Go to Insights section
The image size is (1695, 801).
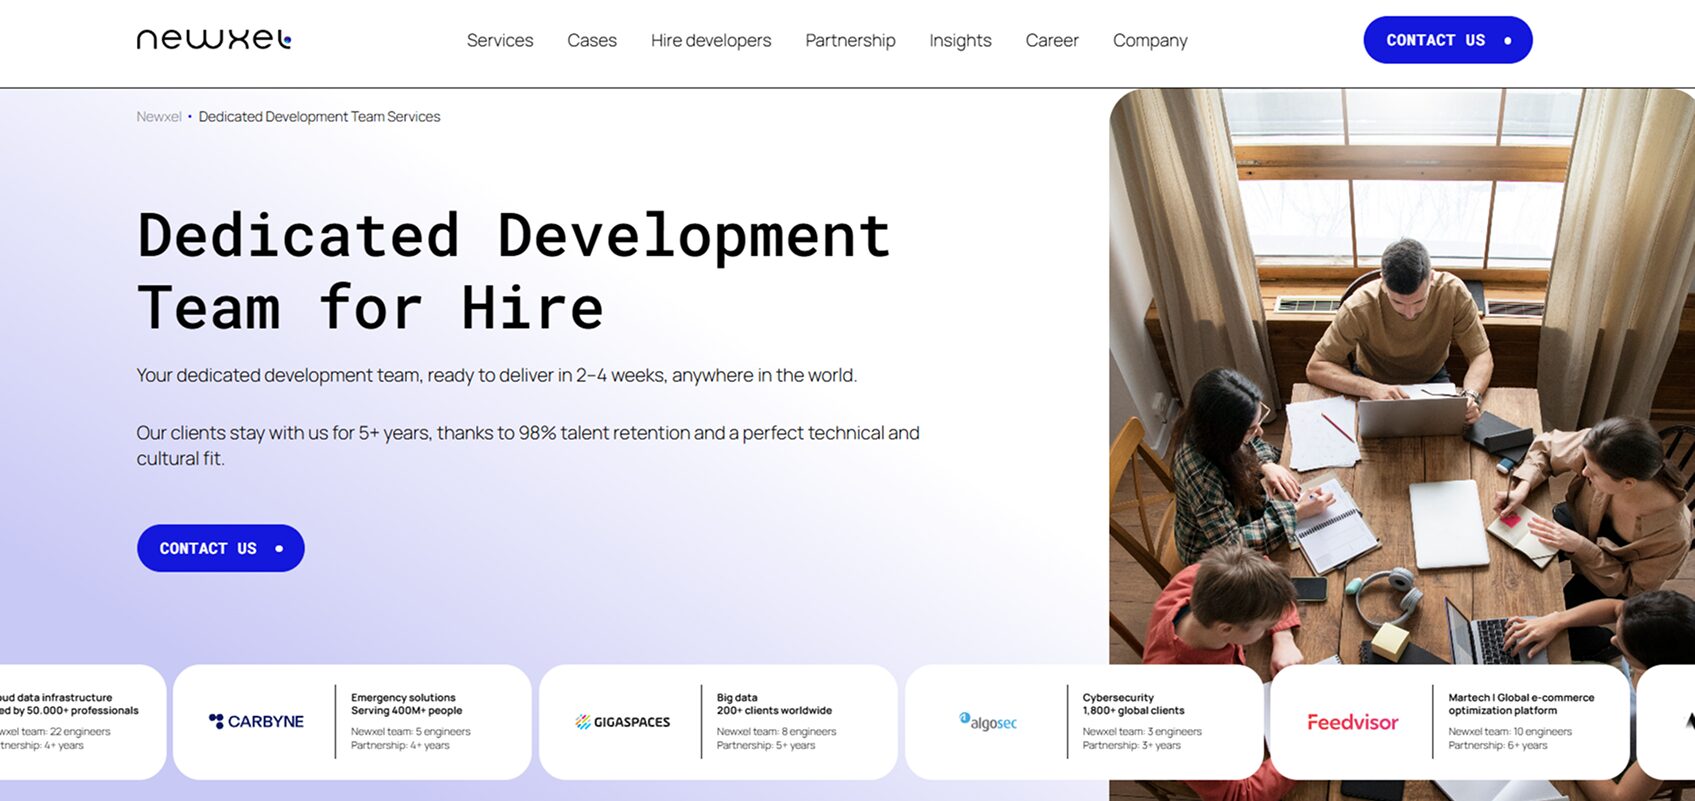click(x=960, y=40)
